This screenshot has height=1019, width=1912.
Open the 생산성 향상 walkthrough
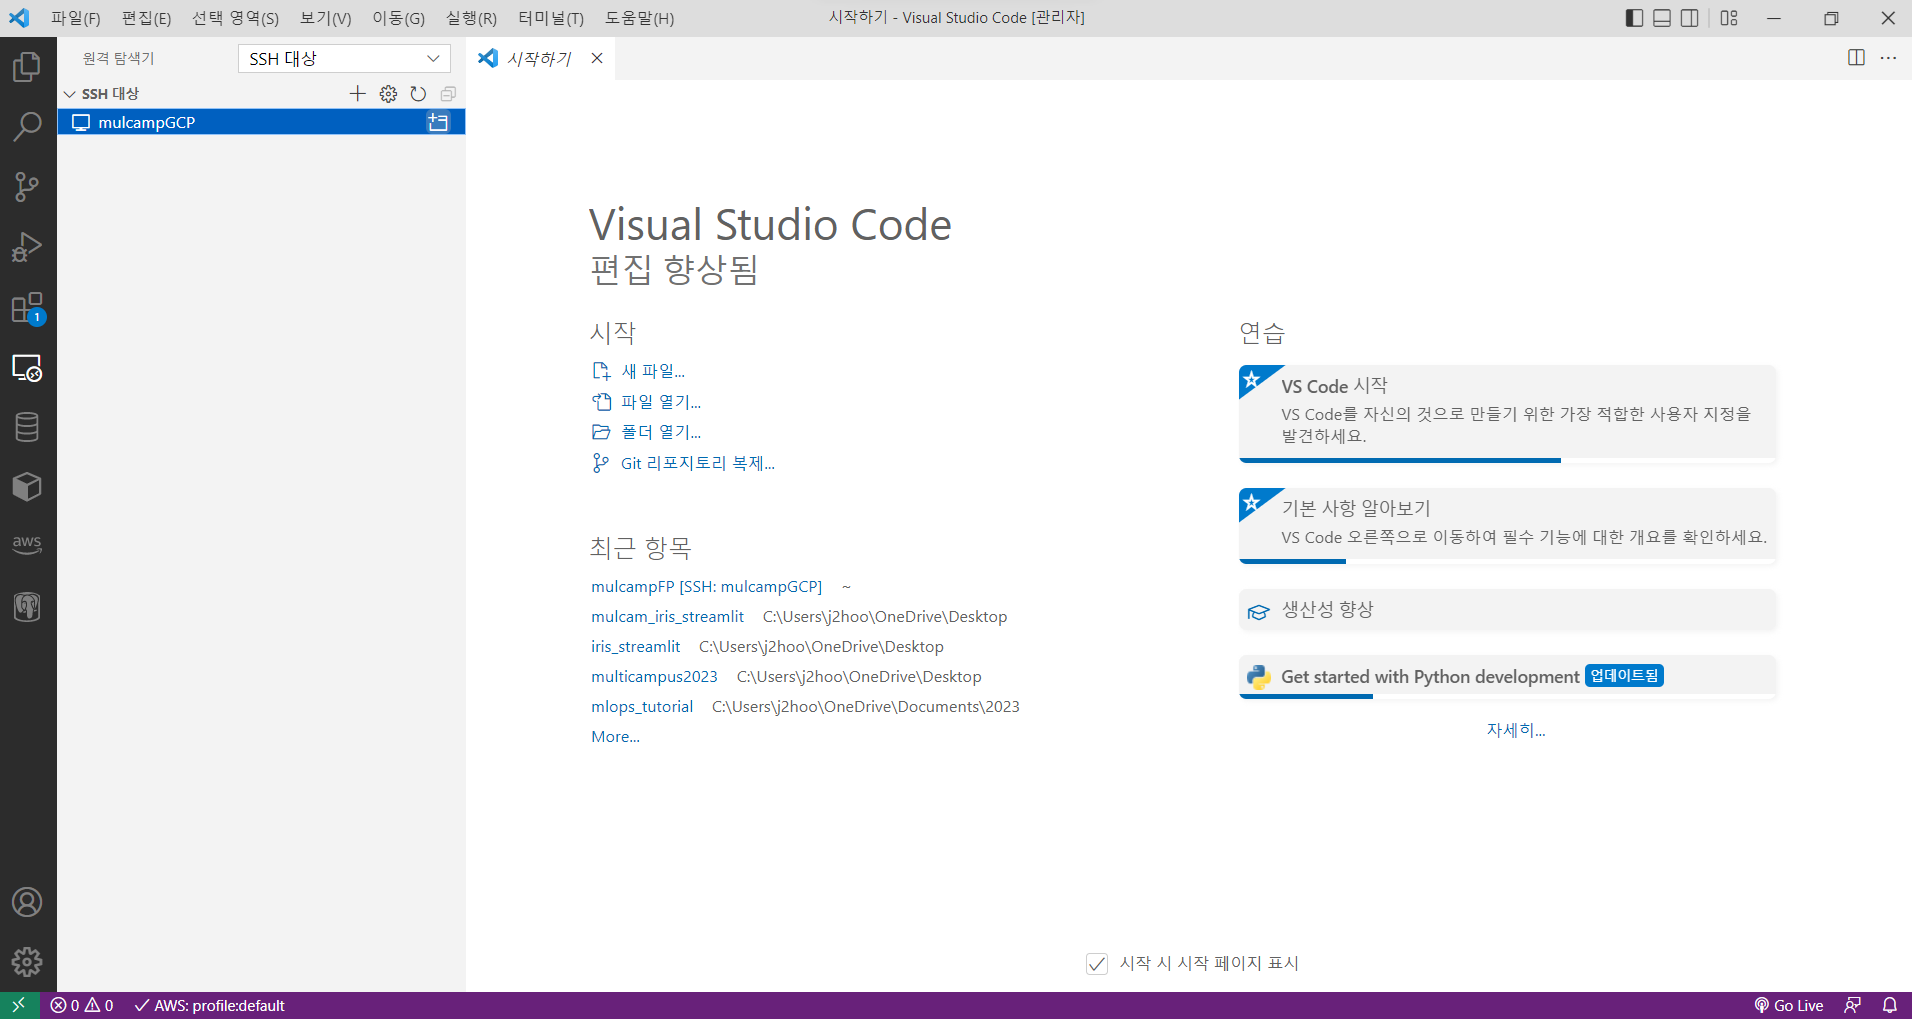[1507, 610]
